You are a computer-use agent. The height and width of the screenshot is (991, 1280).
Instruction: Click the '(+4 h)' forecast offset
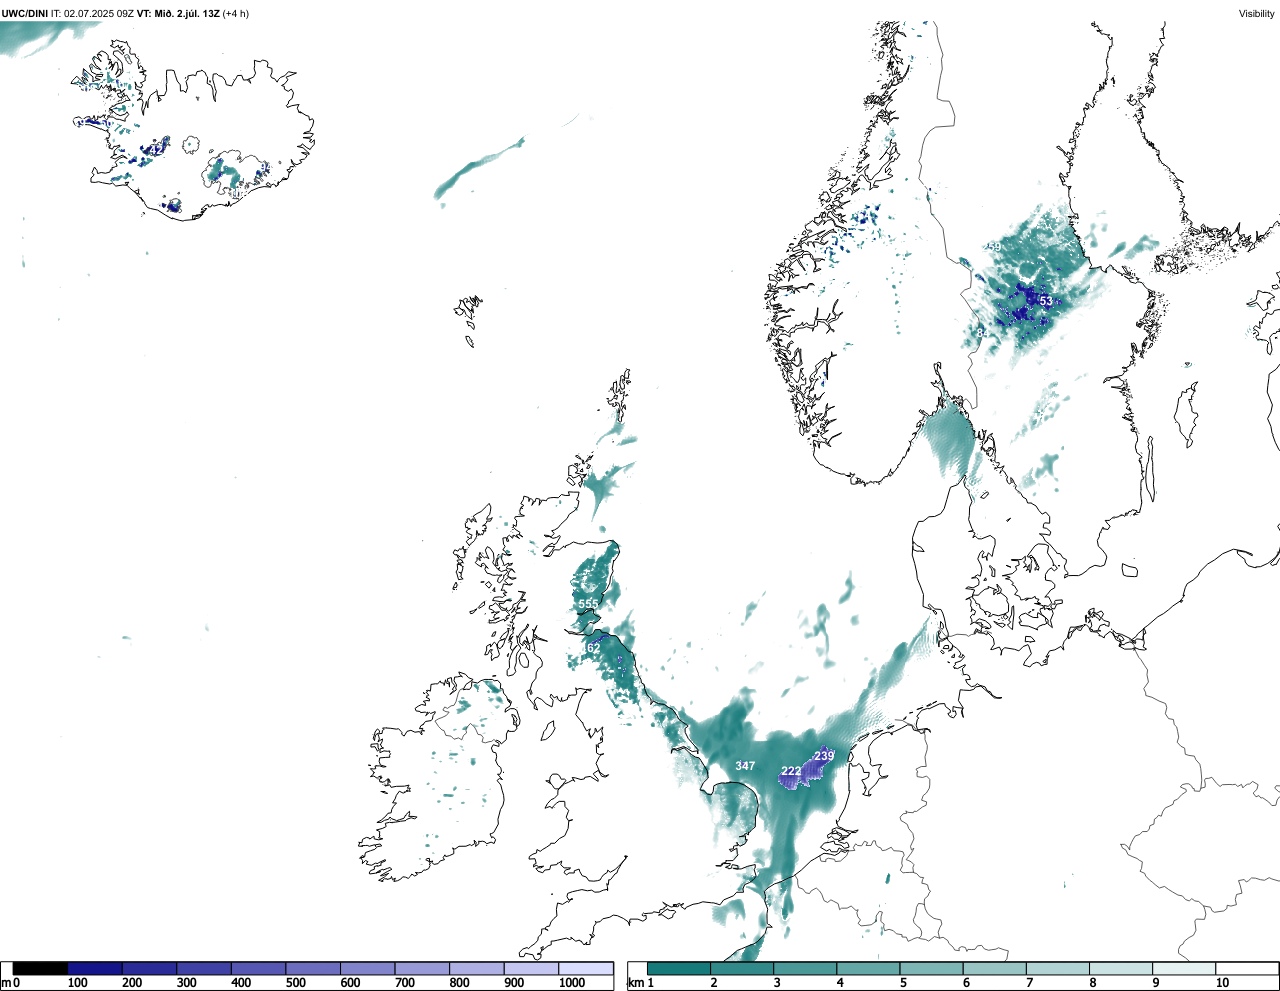coord(236,13)
